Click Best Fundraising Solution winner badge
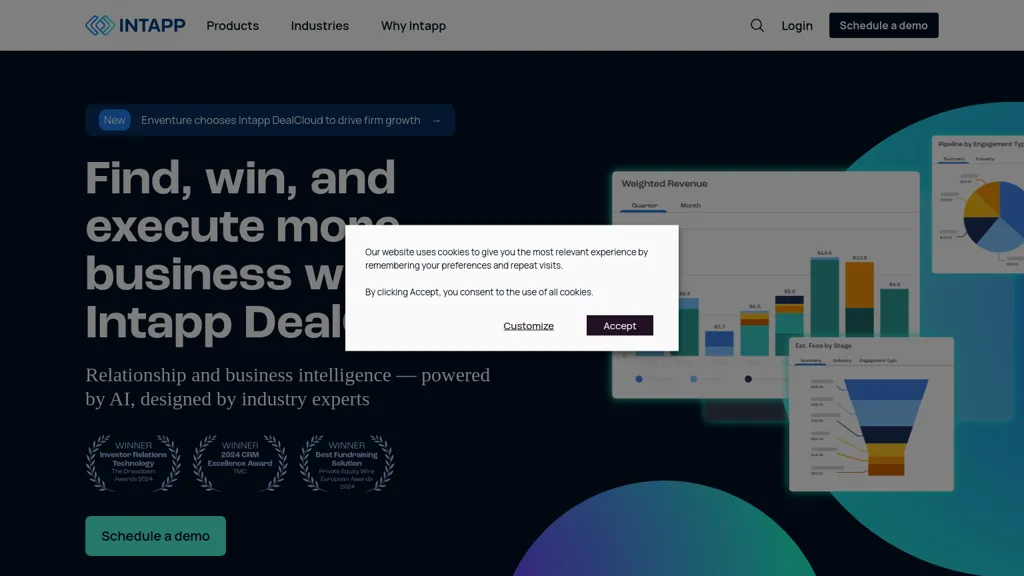Viewport: 1024px width, 576px height. (347, 462)
